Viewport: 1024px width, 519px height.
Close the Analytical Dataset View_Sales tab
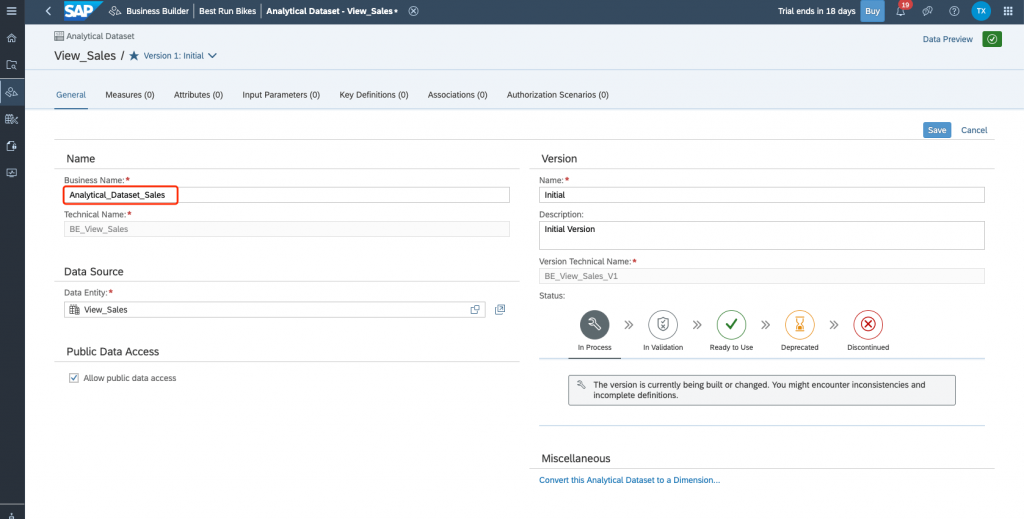(x=413, y=11)
